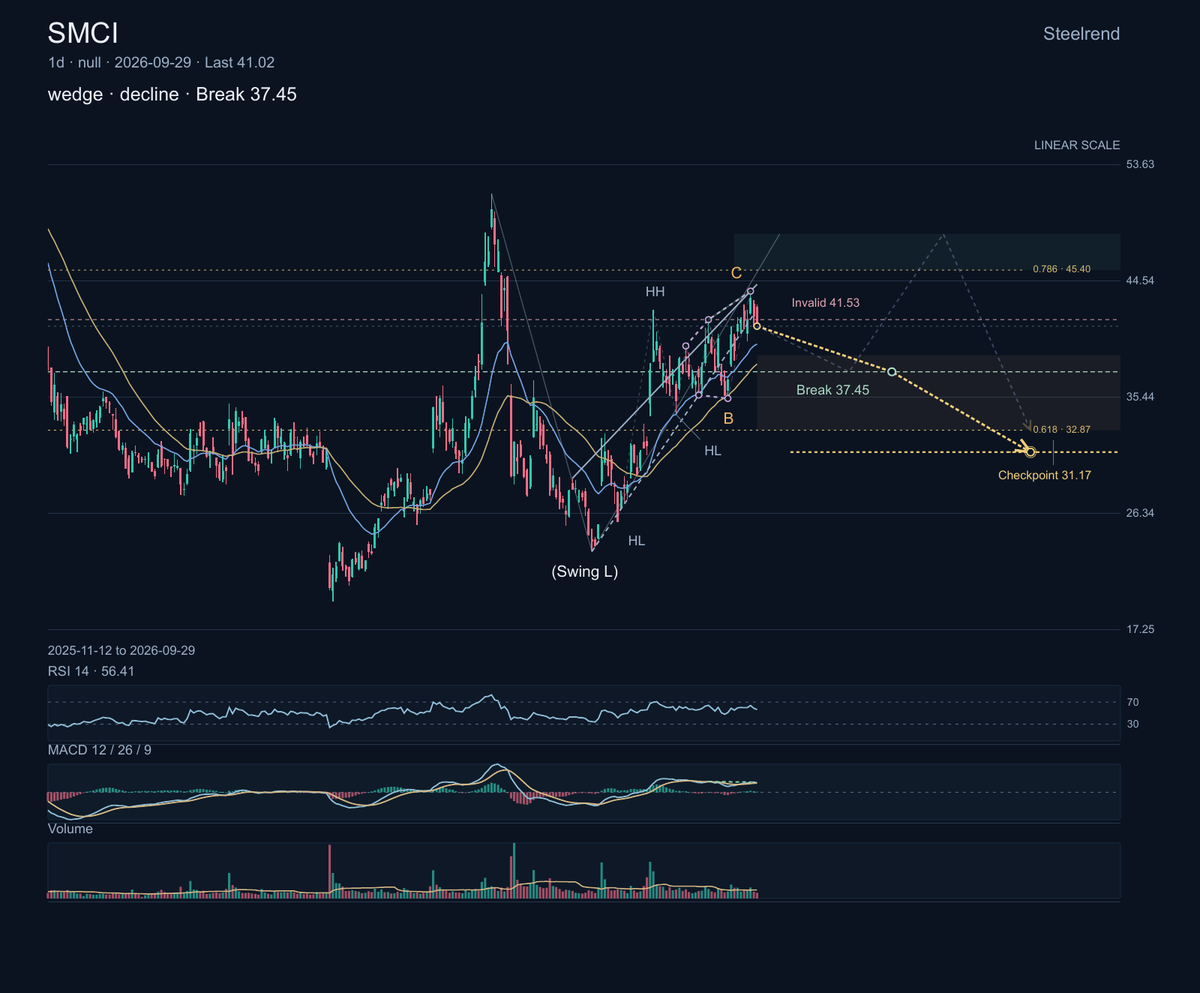This screenshot has width=1200, height=993.
Task: Click the HL label near Swing L
Action: (x=637, y=540)
